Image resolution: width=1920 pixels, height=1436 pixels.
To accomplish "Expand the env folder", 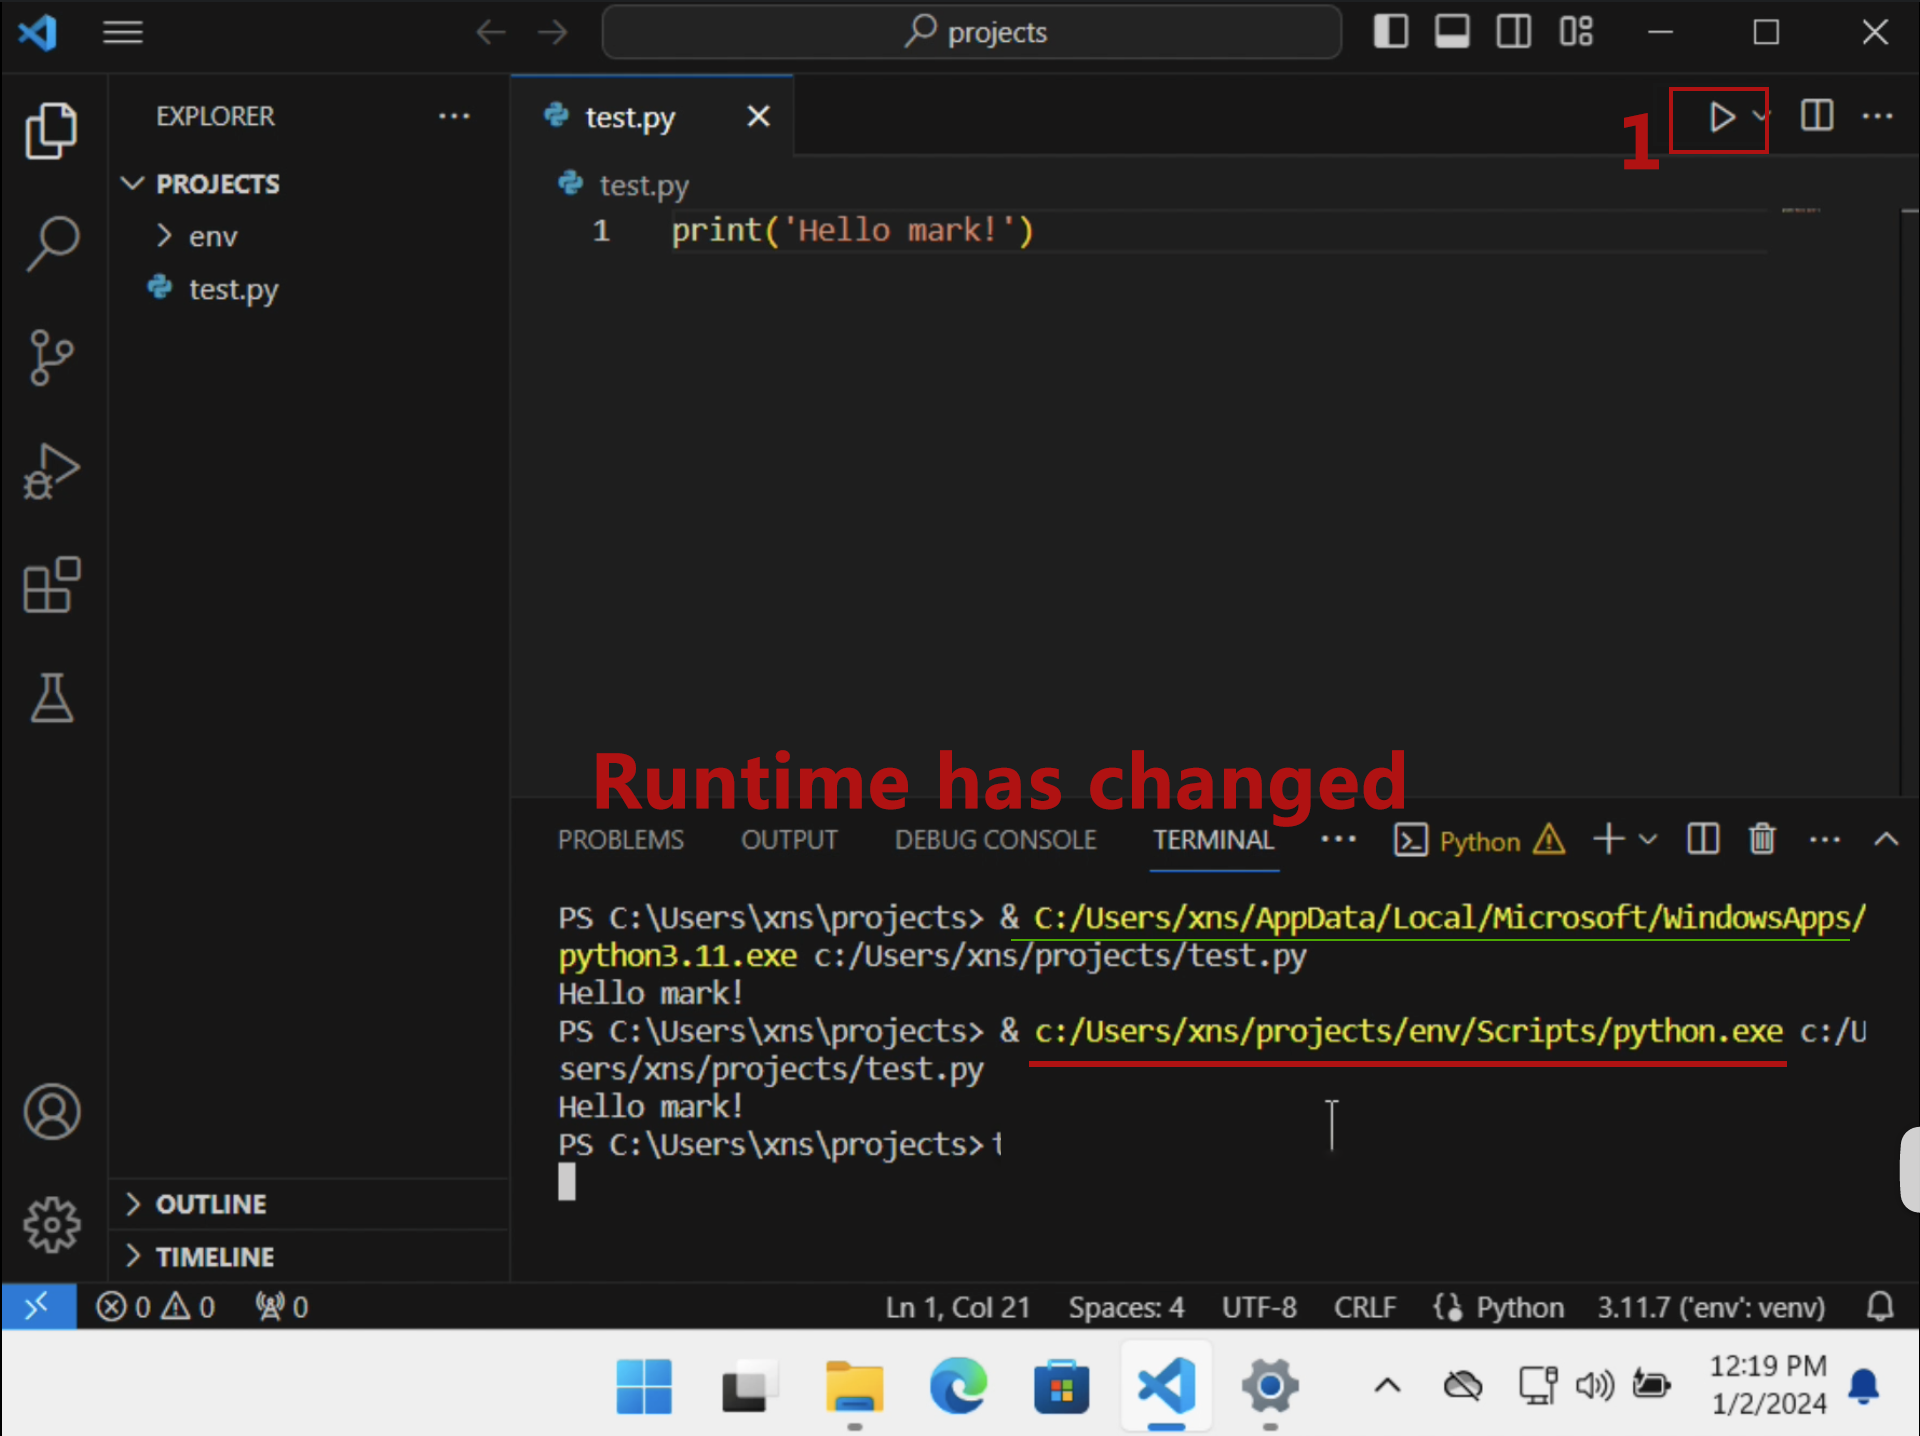I will click(310, 236).
